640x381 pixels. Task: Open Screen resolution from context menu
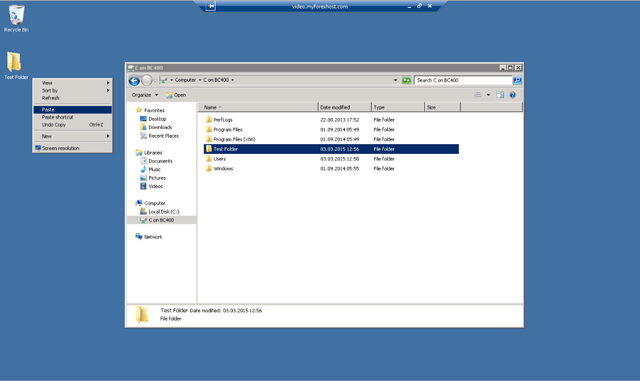72,148
